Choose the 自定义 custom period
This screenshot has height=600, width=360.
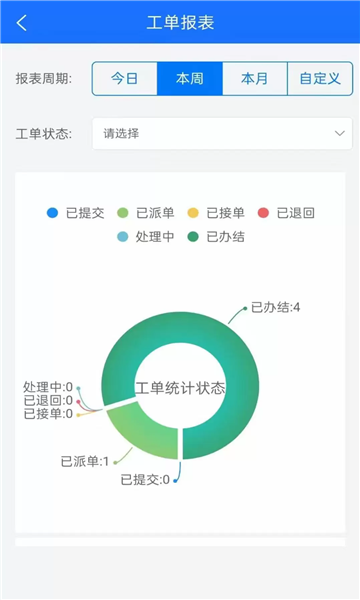pos(320,78)
